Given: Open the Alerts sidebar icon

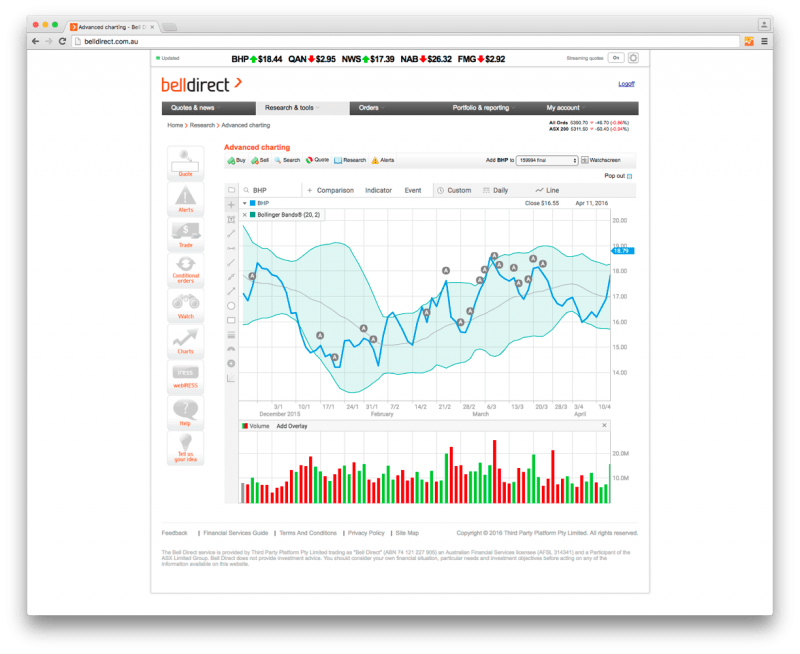Looking at the screenshot, I should click(185, 198).
